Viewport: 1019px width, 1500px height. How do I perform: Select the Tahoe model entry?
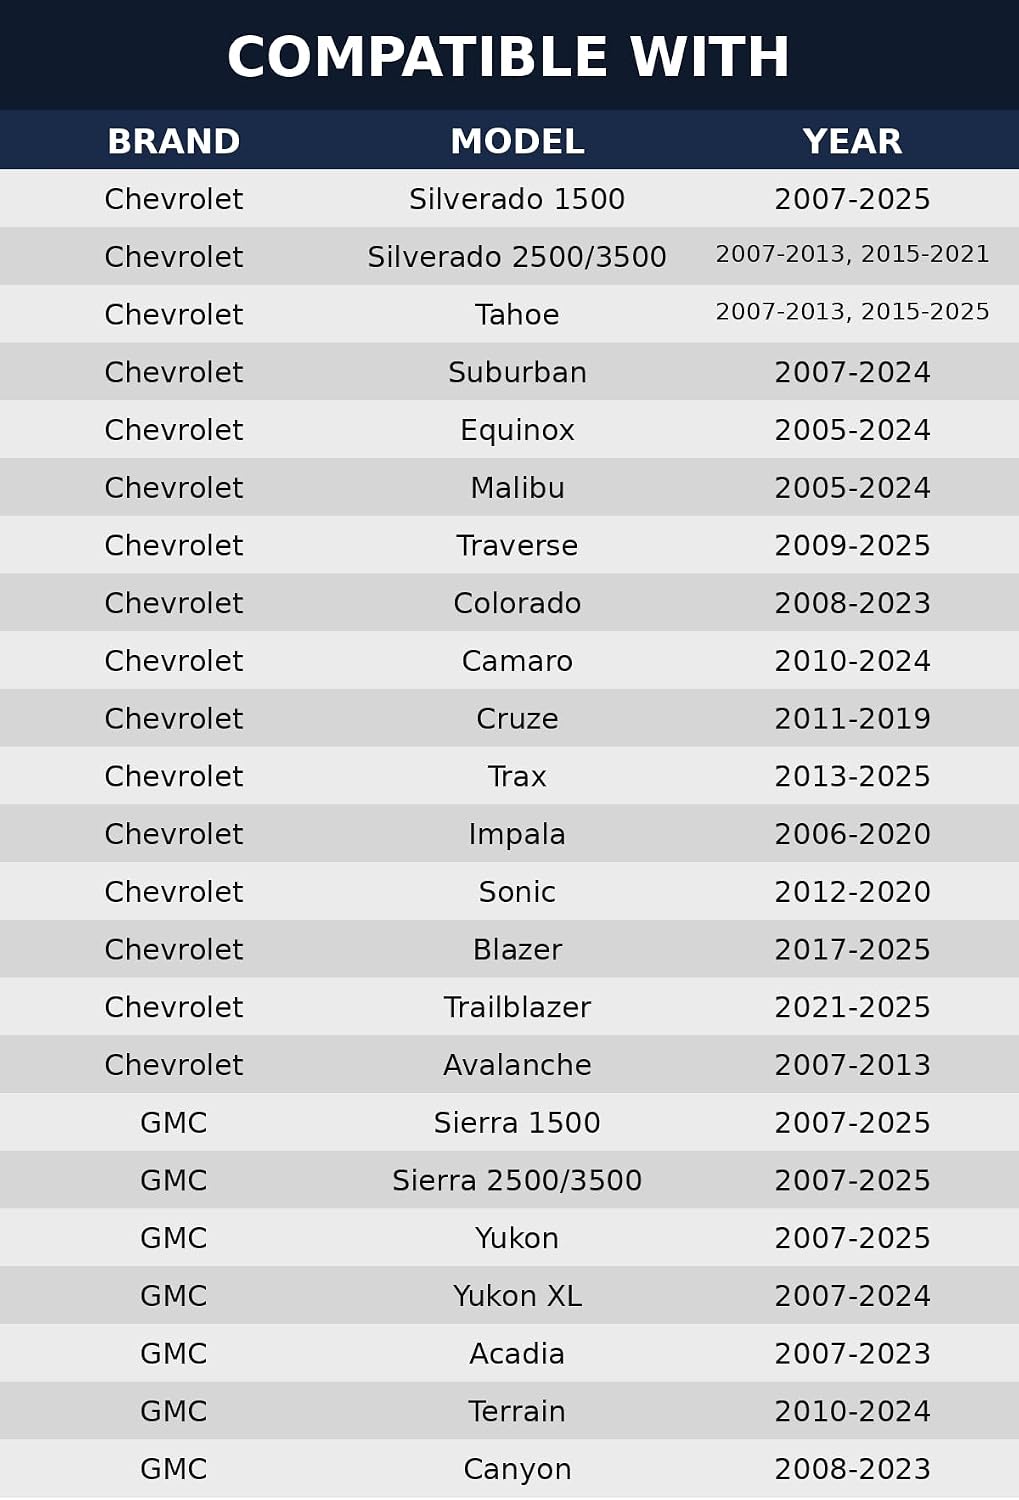point(517,314)
